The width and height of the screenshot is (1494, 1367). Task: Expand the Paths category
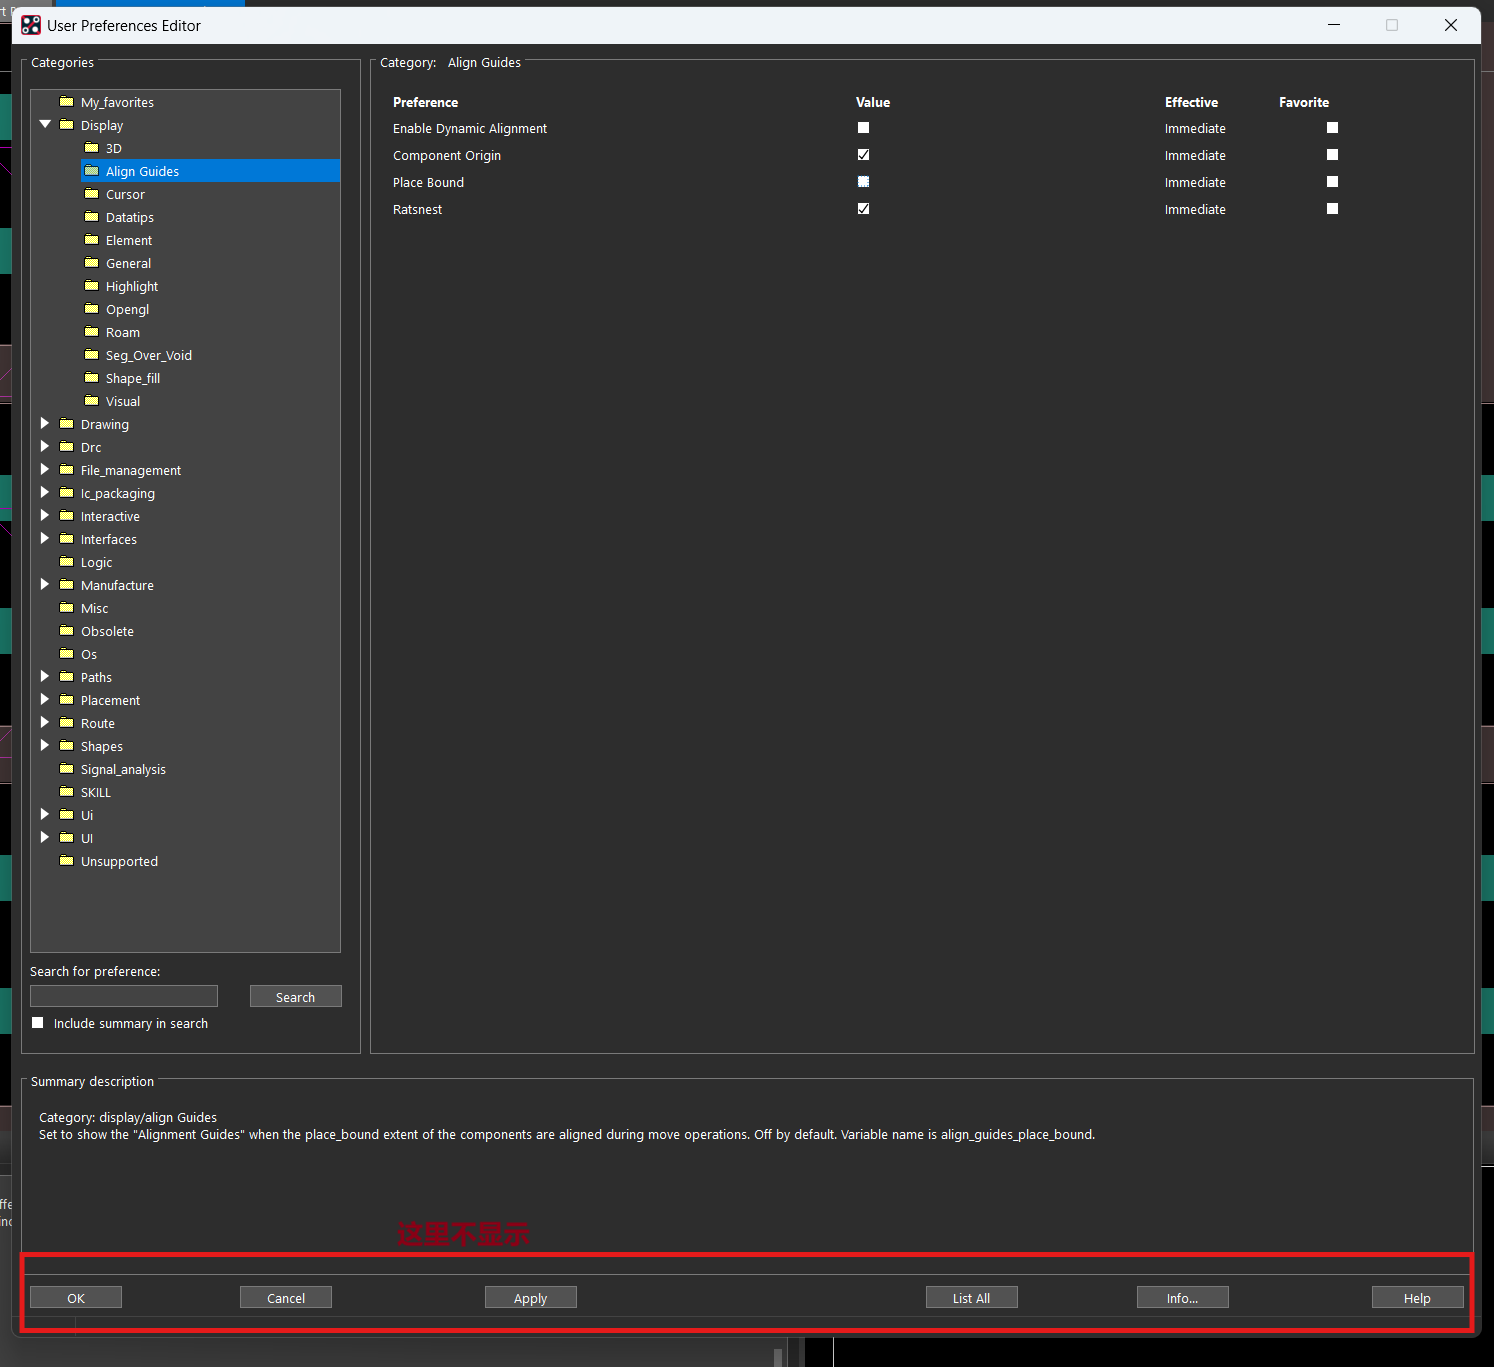(45, 676)
